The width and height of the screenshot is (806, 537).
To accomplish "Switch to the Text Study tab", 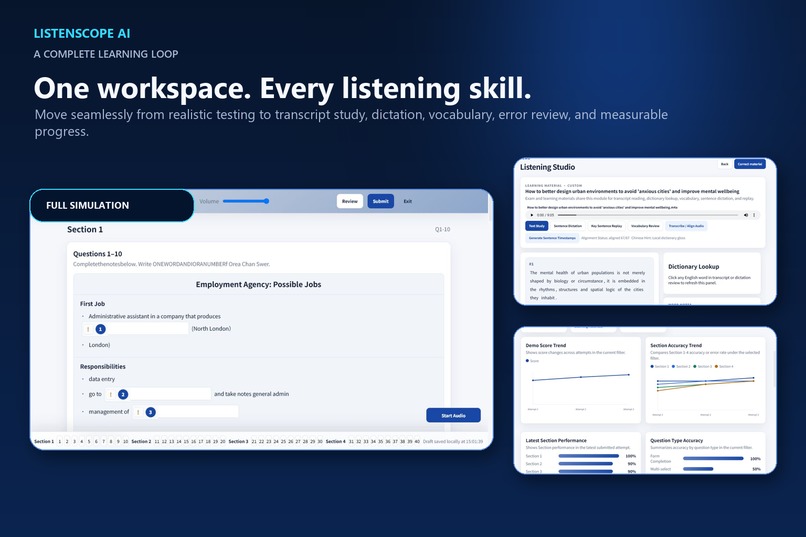I will click(x=537, y=226).
